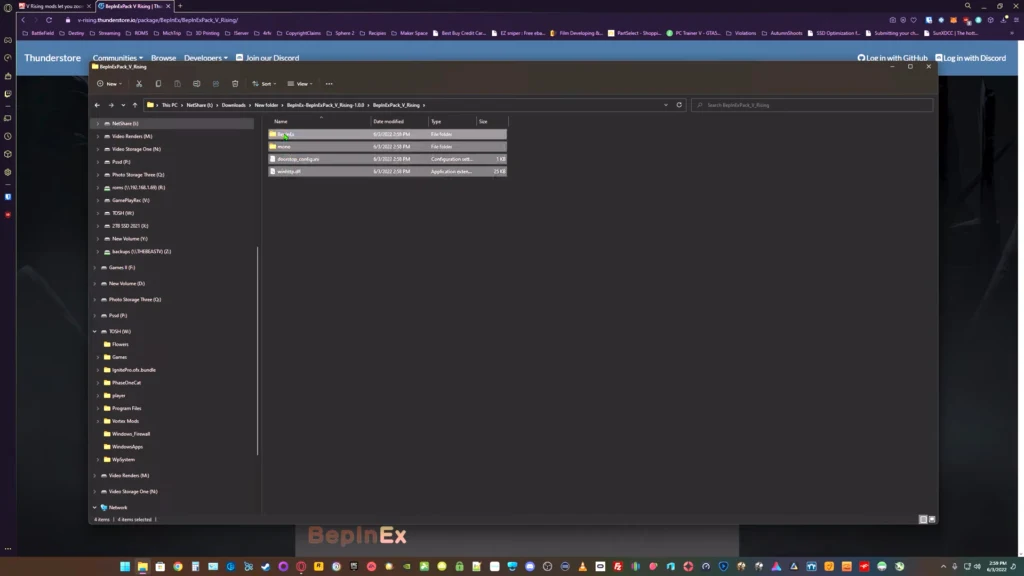The width and height of the screenshot is (1024, 576).
Task: Click the Search BepInExPack_V_Rising box
Action: tap(812, 105)
